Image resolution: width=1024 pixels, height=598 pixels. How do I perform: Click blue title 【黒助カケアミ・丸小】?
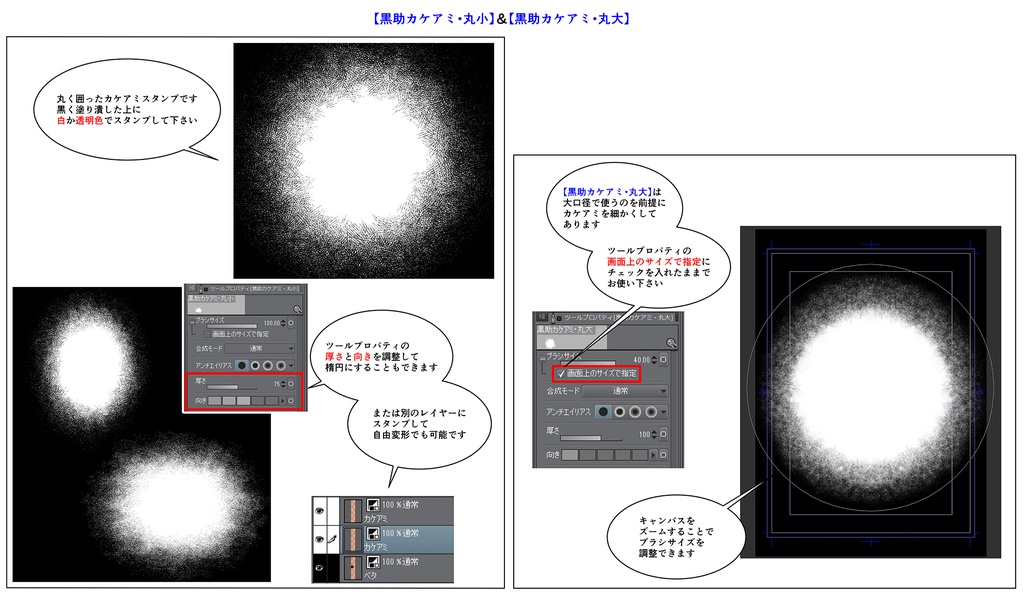click(434, 18)
